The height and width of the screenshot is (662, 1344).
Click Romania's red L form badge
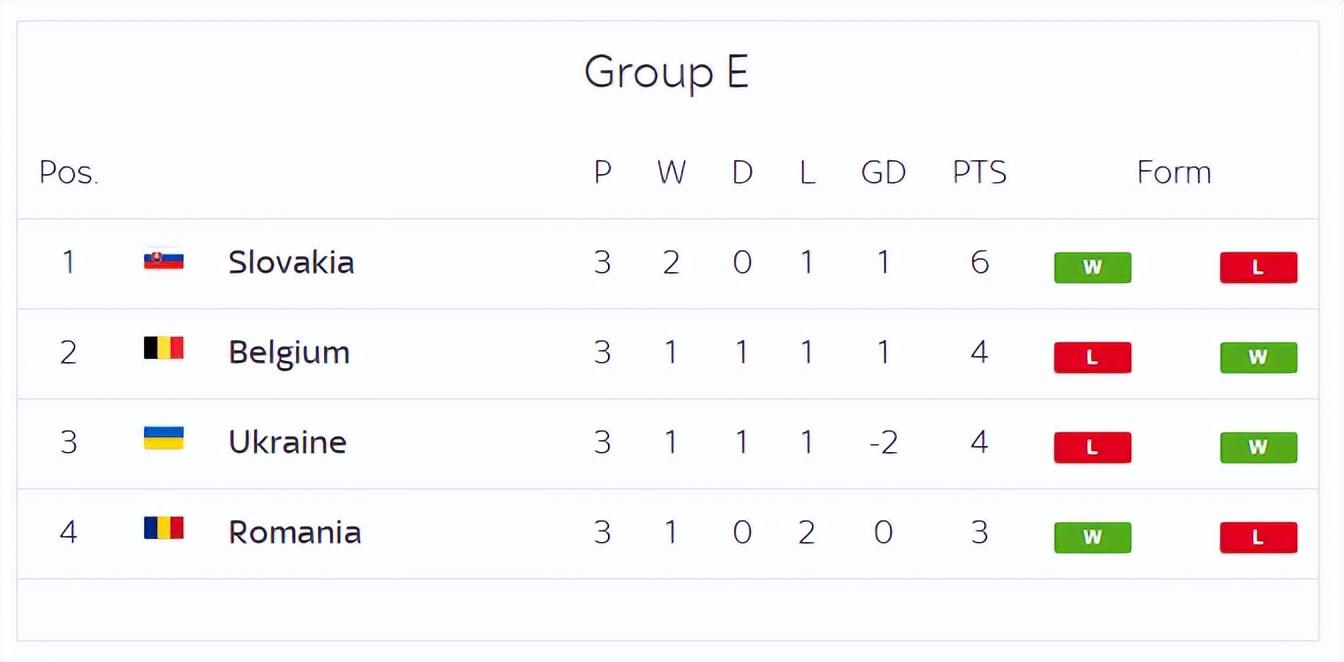click(1258, 537)
